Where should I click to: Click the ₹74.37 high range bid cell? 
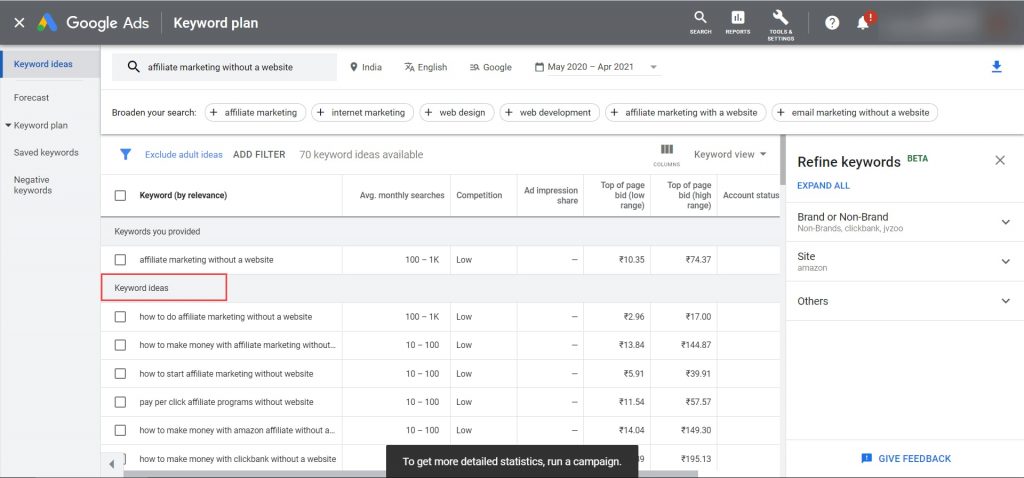[698, 260]
